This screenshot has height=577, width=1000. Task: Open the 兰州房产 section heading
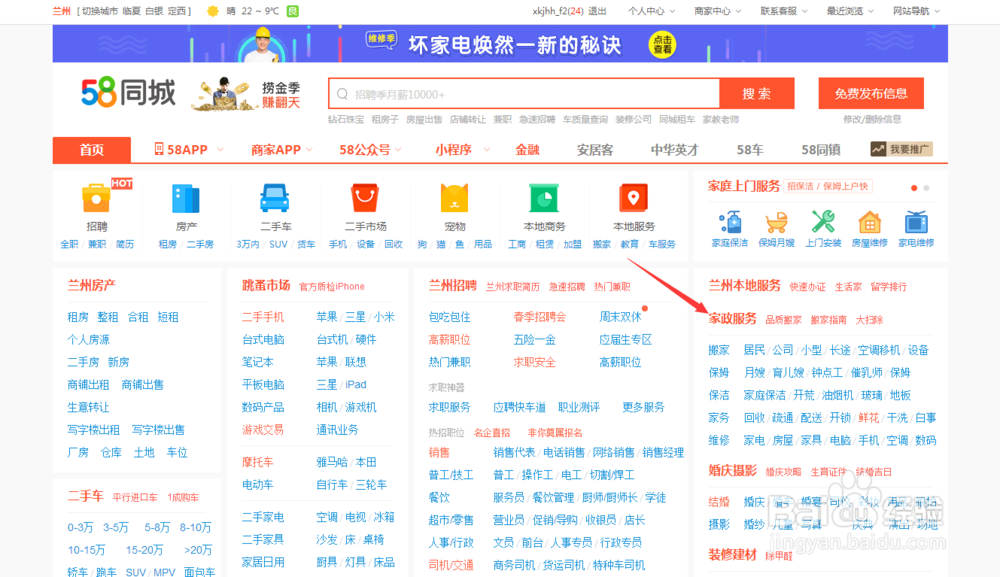91,285
